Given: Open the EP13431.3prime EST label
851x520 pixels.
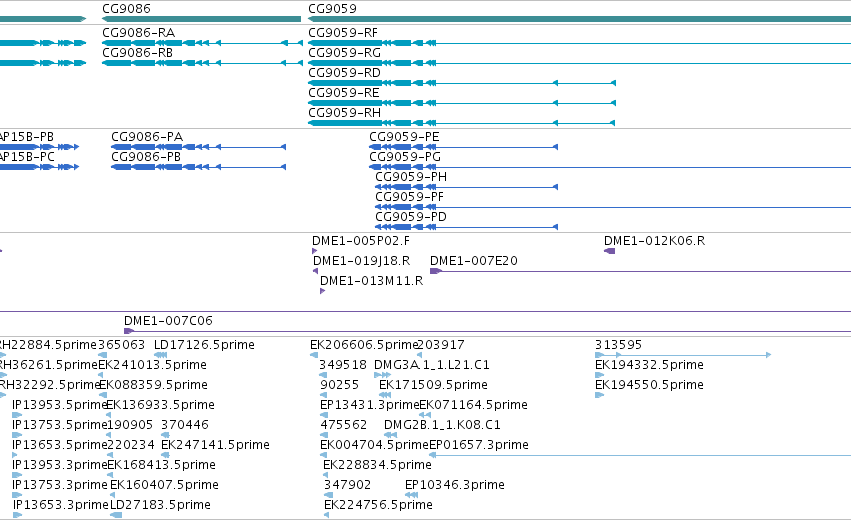Looking at the screenshot, I should 370,405.
